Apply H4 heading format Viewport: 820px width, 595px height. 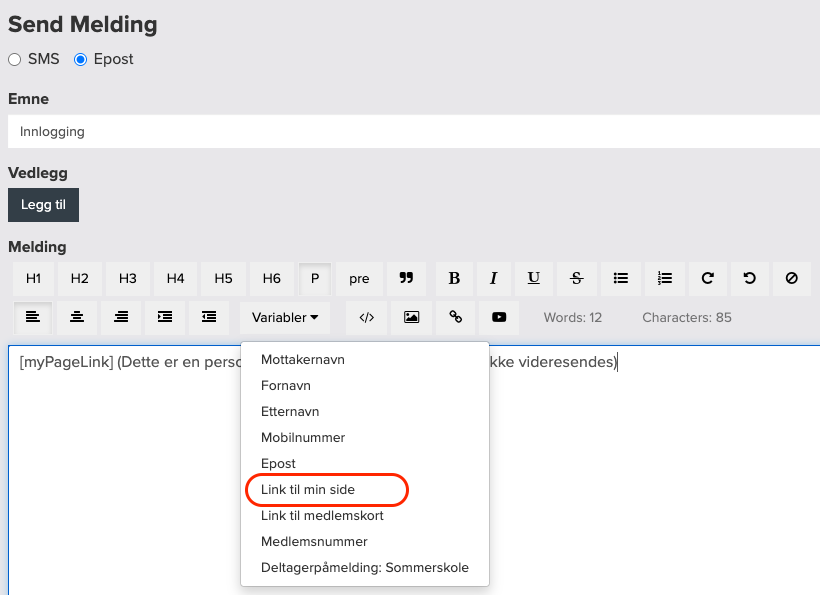click(x=175, y=279)
